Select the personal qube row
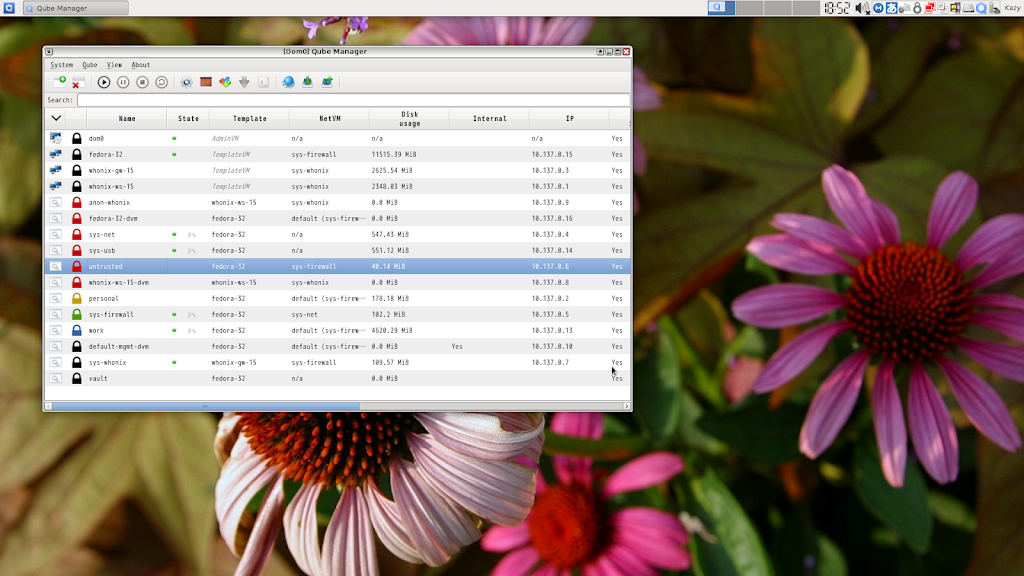Image resolution: width=1024 pixels, height=576 pixels. 337,298
